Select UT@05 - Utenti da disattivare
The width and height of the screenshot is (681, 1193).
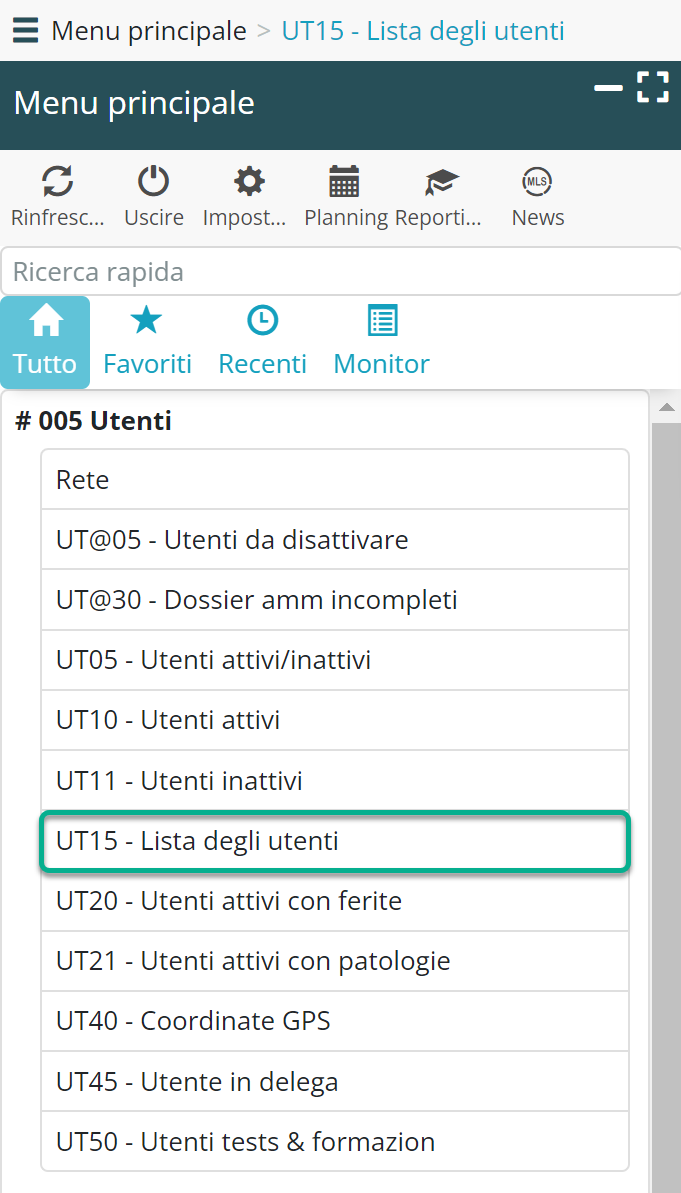coord(334,540)
